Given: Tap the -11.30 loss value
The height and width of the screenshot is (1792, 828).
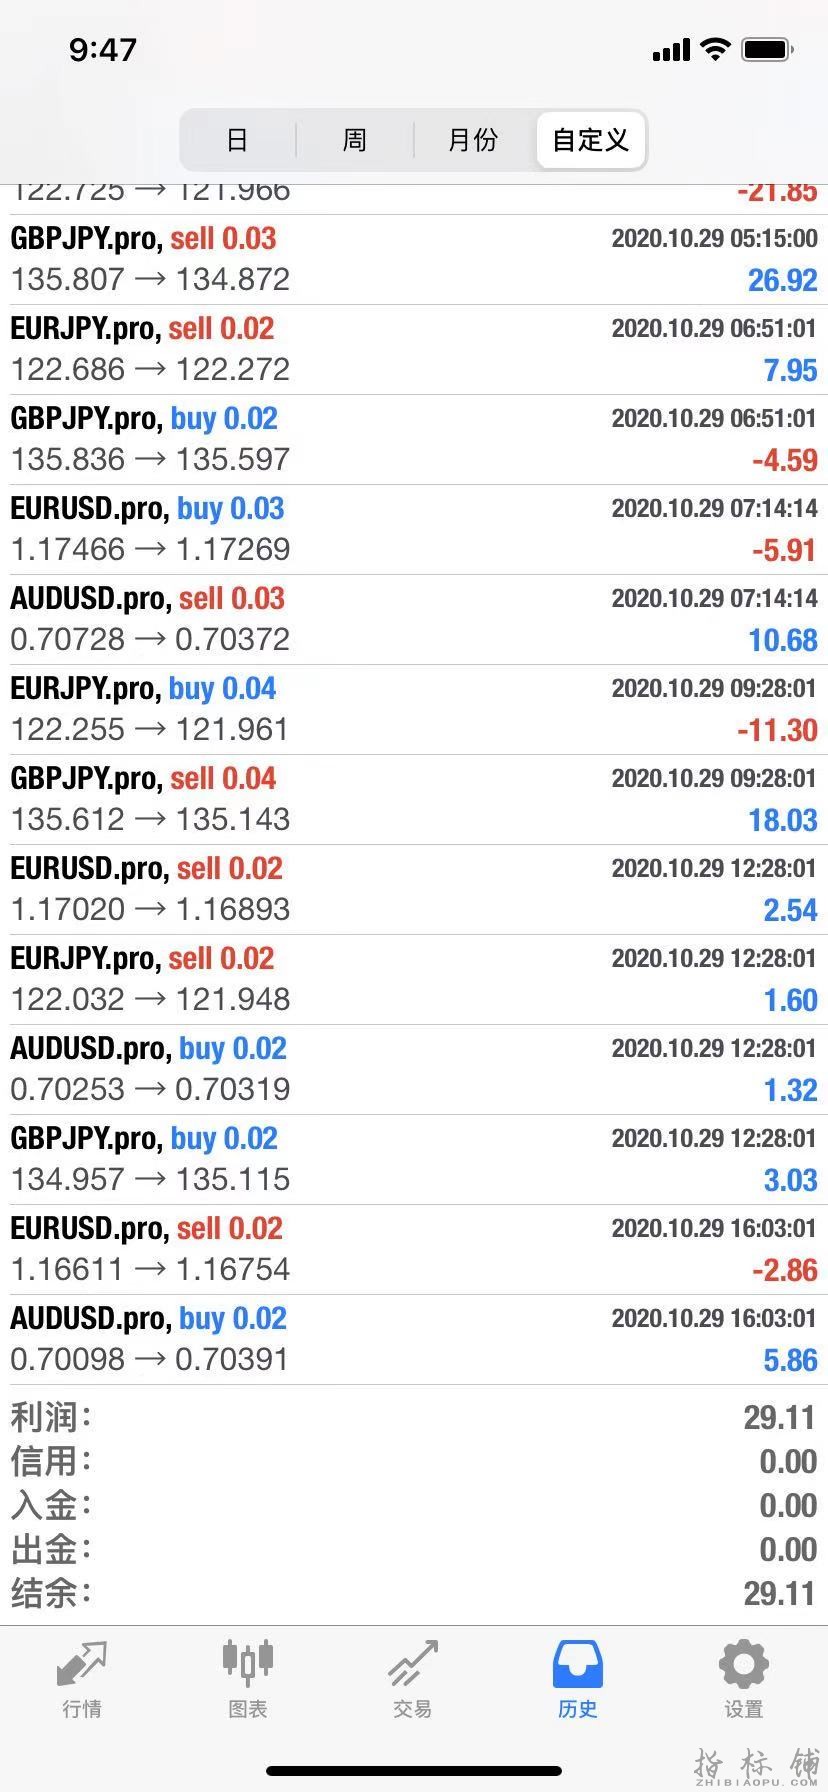Looking at the screenshot, I should tap(777, 731).
